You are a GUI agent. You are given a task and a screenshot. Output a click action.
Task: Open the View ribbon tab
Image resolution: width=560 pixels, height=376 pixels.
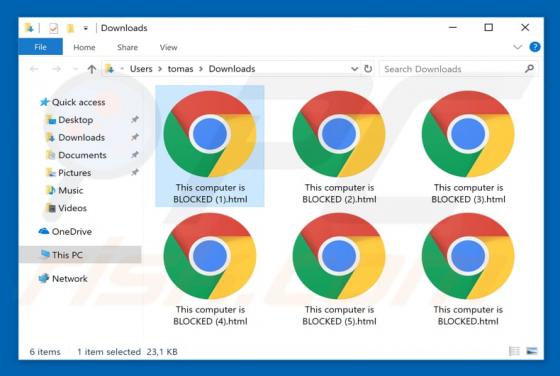(x=168, y=47)
